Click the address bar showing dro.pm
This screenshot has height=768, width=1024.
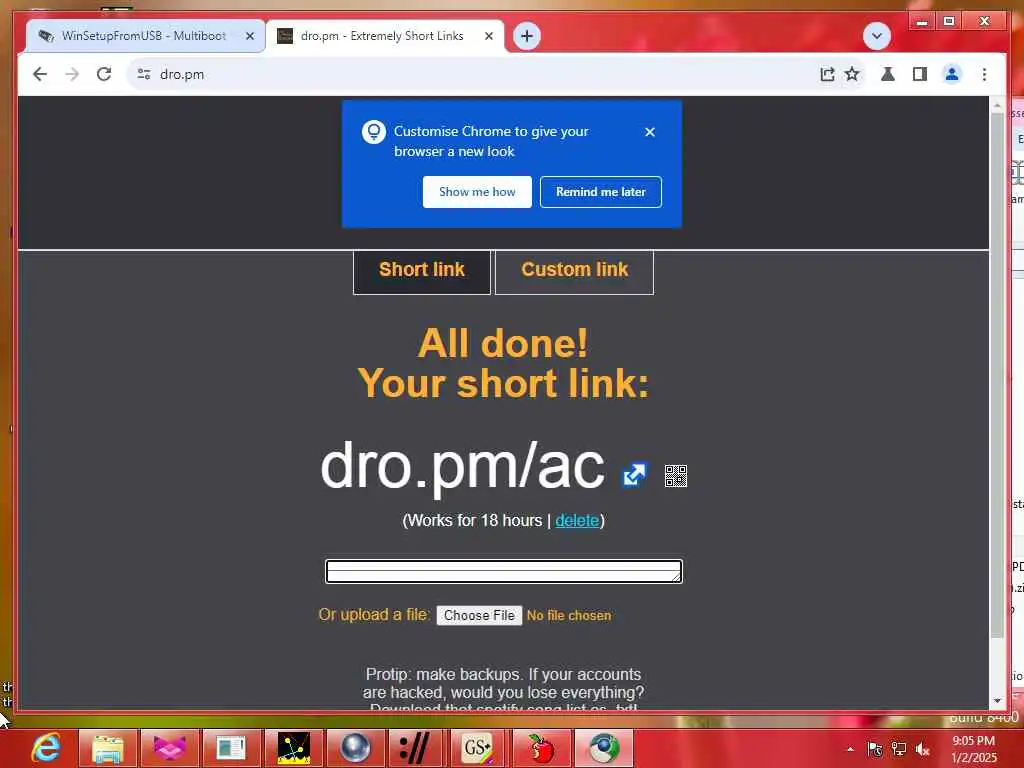pyautogui.click(x=470, y=74)
